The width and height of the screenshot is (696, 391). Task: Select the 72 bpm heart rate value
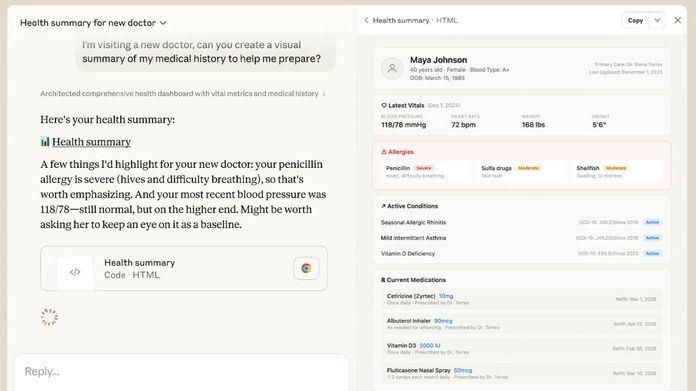[463, 125]
